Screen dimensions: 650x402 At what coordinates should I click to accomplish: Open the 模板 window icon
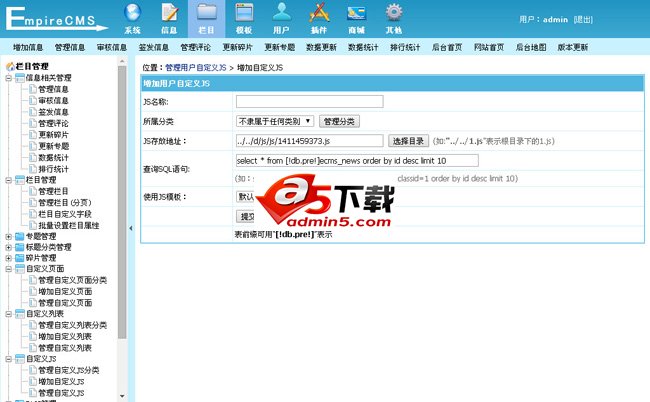pyautogui.click(x=244, y=12)
